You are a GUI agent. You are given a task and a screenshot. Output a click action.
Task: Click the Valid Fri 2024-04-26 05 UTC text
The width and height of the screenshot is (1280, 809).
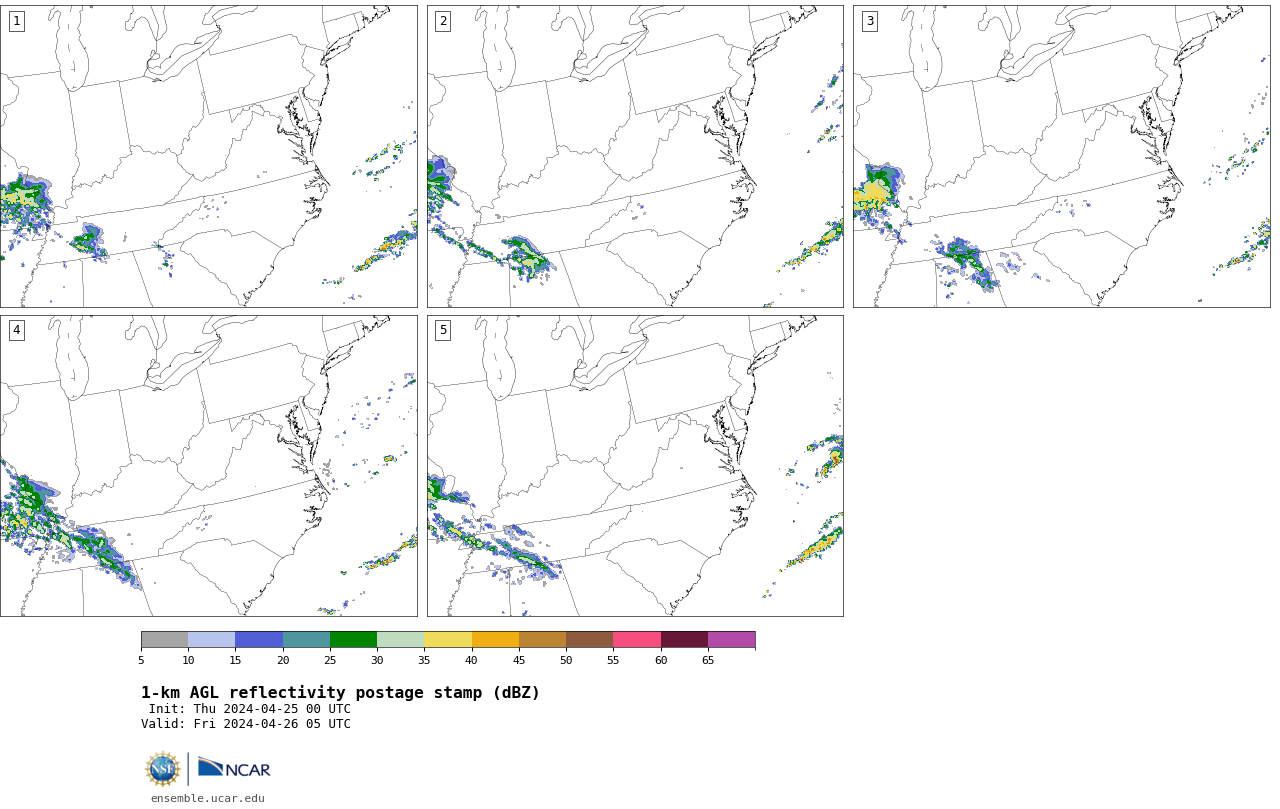246,724
